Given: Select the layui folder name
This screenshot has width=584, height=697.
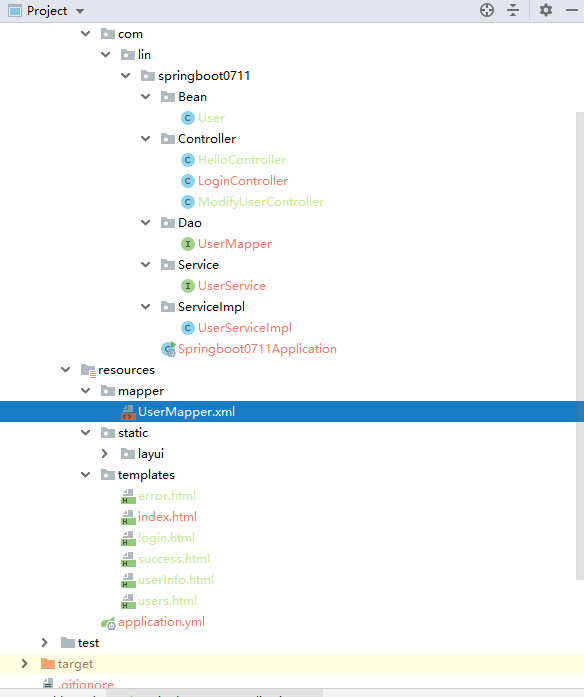Looking at the screenshot, I should coord(151,454).
